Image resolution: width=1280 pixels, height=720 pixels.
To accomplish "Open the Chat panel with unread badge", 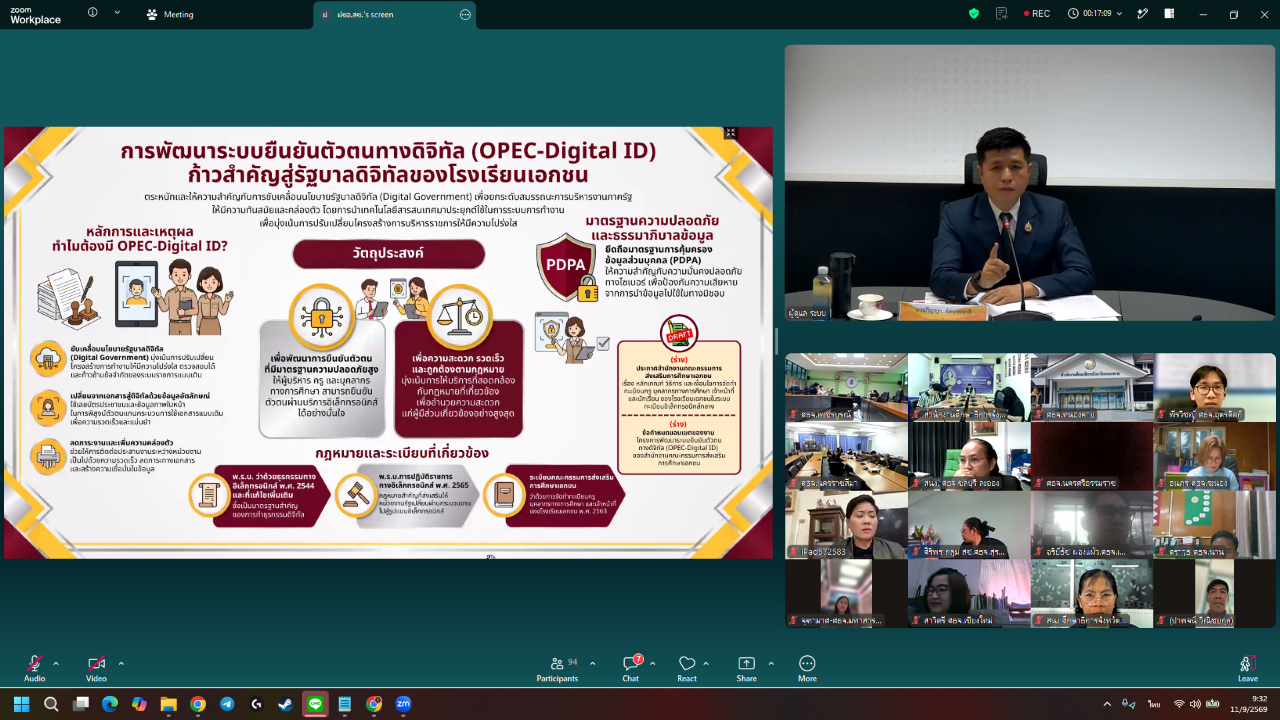I will point(631,668).
